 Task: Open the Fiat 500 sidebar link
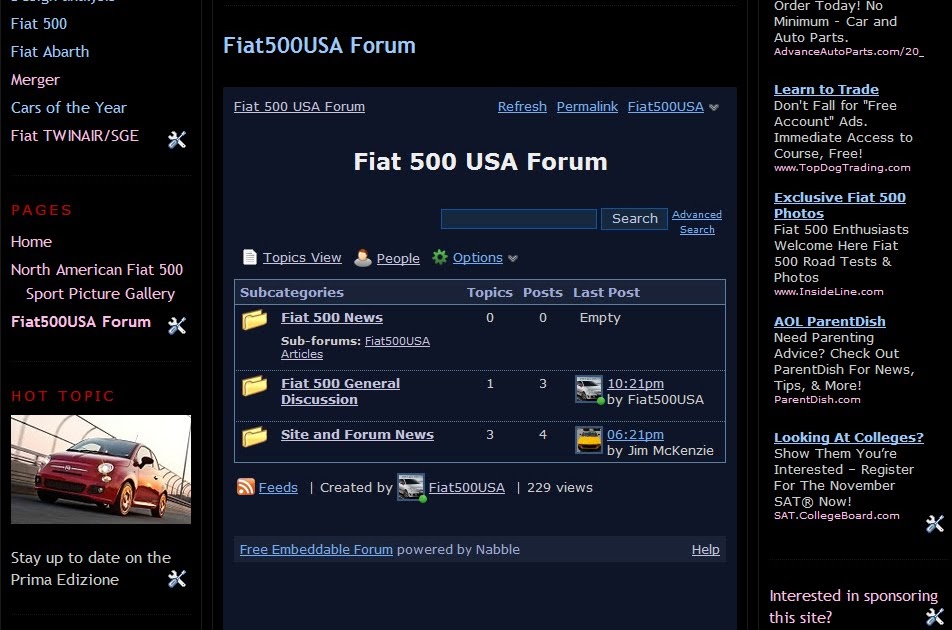[x=39, y=24]
